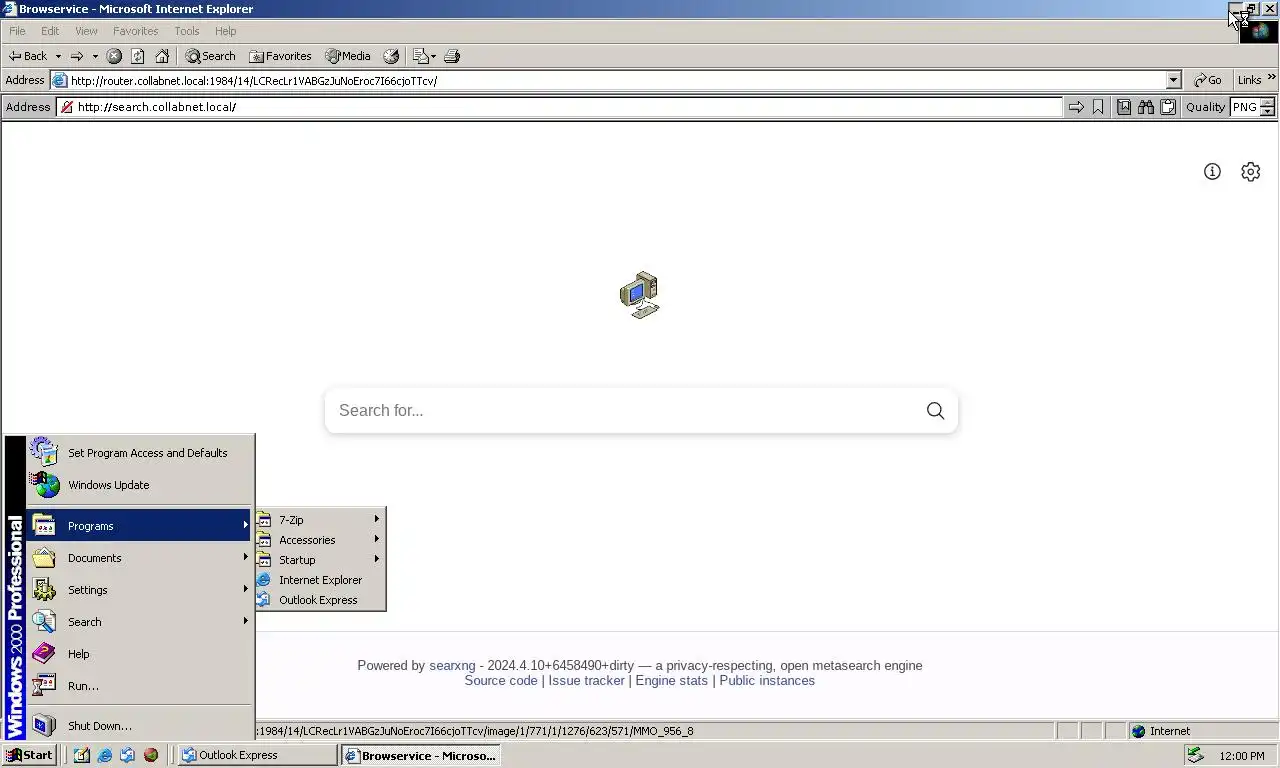Choose Run... from the Start menu
This screenshot has height=768, width=1280.
[140, 686]
